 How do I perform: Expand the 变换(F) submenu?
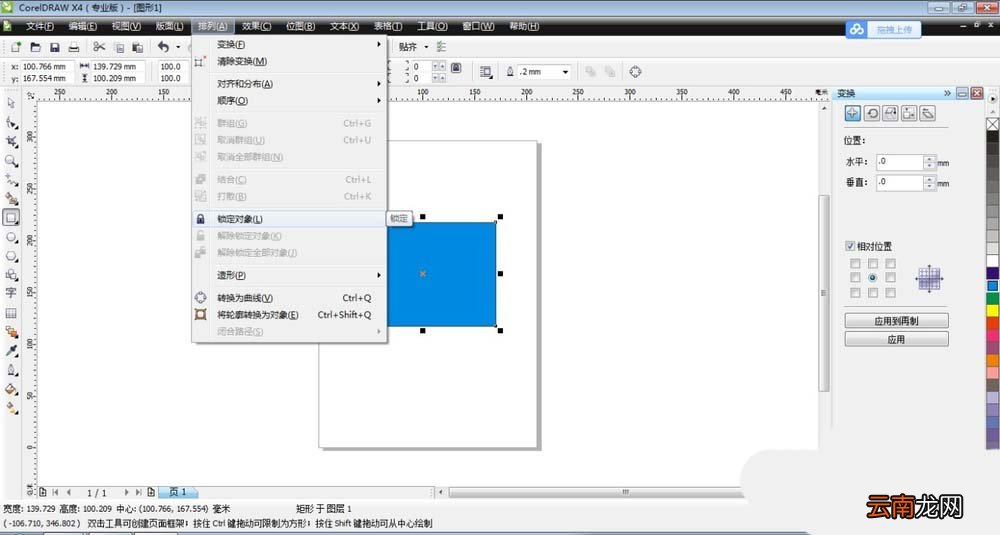tap(290, 45)
